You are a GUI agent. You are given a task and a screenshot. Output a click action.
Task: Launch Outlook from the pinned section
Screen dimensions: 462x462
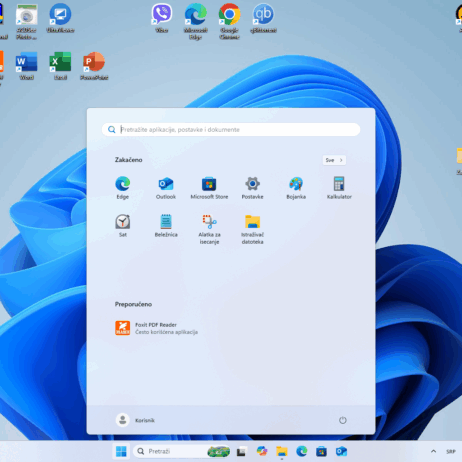click(x=166, y=188)
